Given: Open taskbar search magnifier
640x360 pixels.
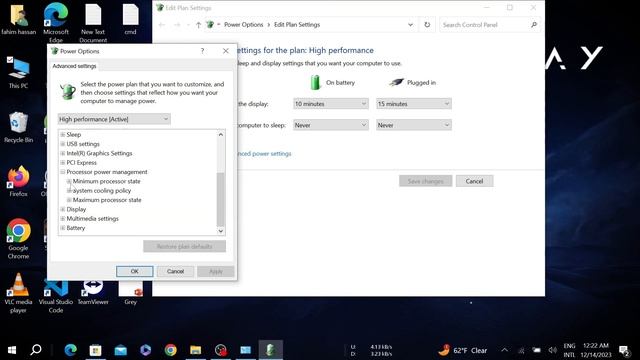Looking at the screenshot, I should [x=36, y=350].
